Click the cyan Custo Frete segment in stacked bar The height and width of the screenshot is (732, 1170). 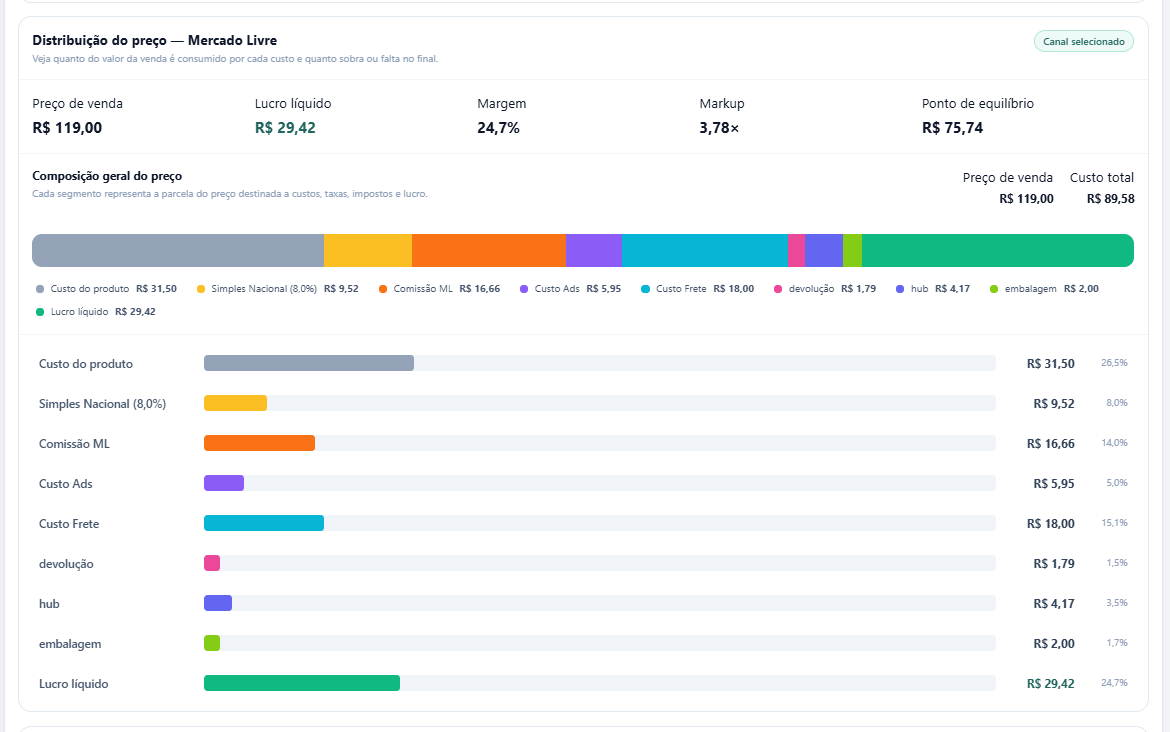[x=704, y=251]
